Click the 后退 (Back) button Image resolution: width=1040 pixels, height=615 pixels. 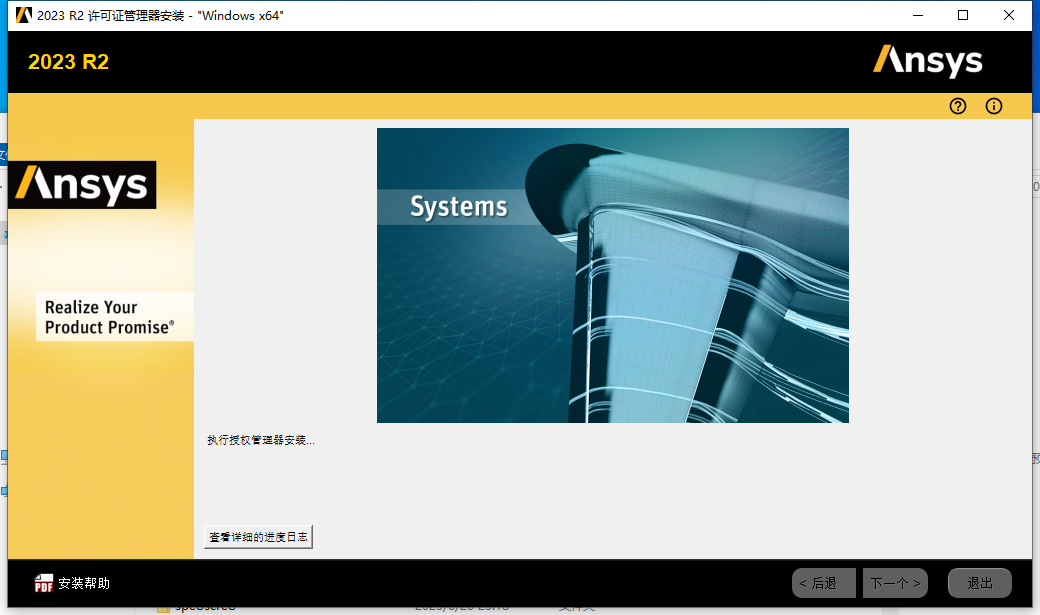(x=823, y=582)
